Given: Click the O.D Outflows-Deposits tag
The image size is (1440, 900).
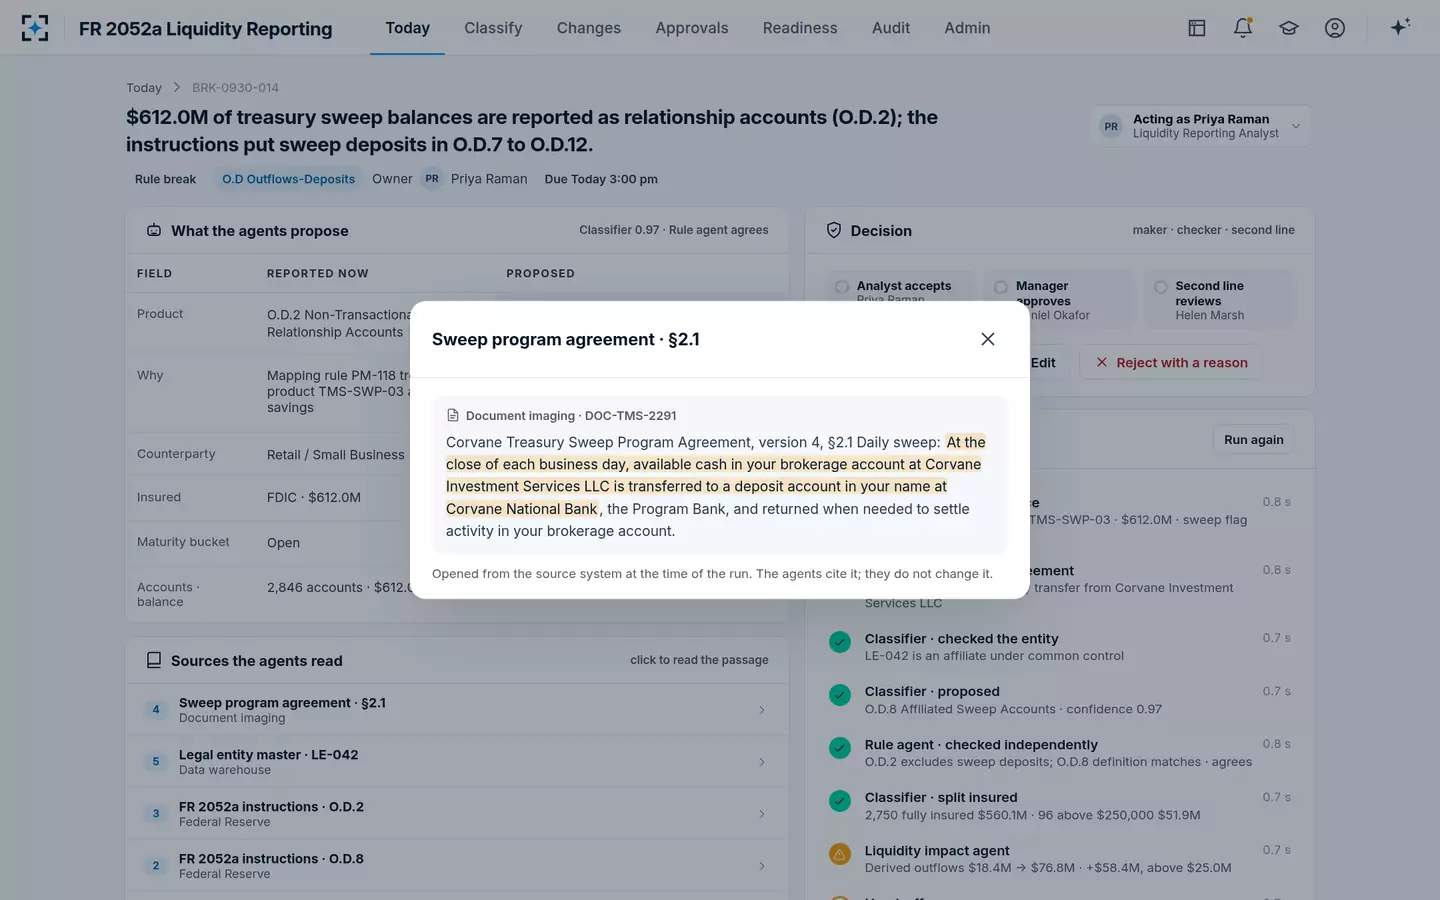Looking at the screenshot, I should tap(288, 179).
